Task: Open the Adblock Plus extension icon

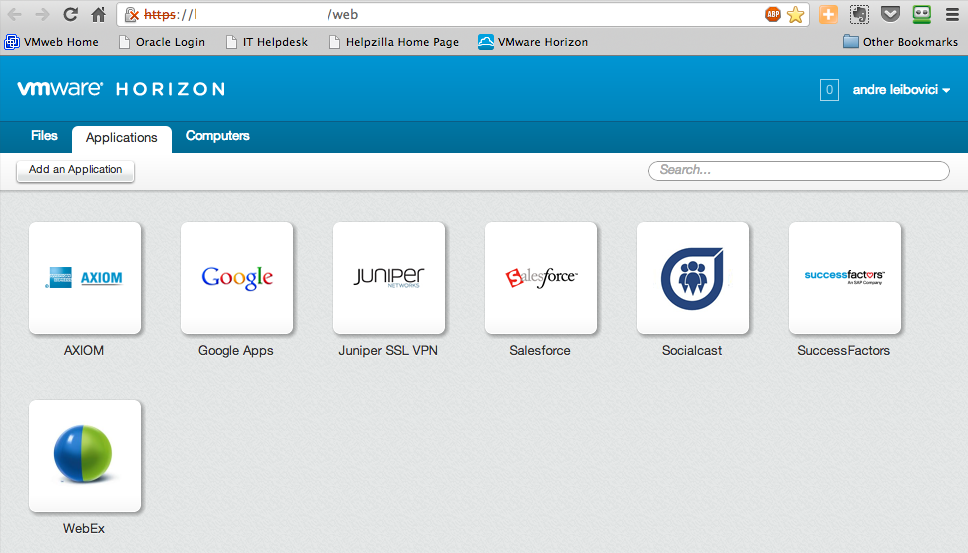Action: pos(773,14)
